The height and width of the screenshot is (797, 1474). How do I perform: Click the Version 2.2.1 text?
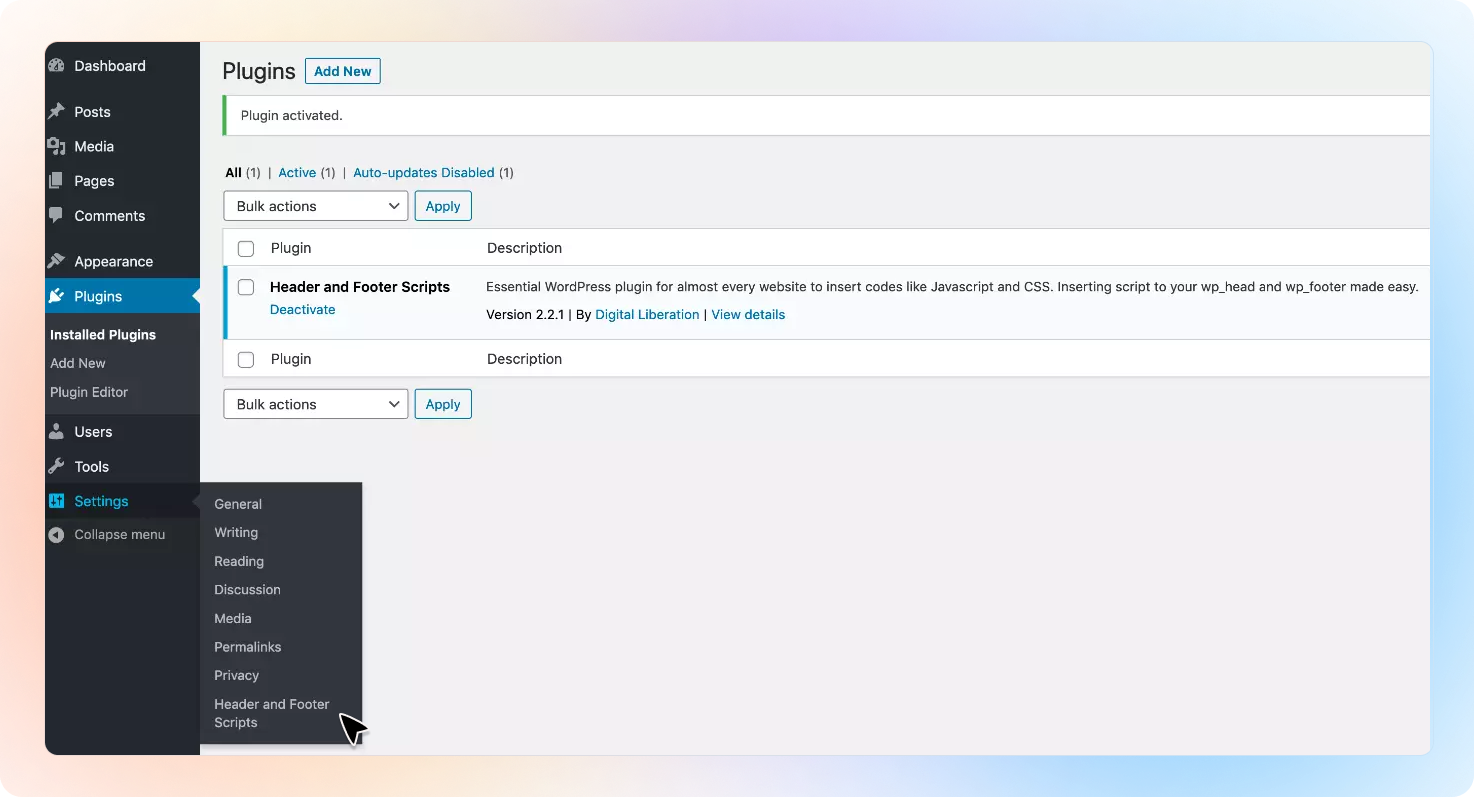coord(525,315)
